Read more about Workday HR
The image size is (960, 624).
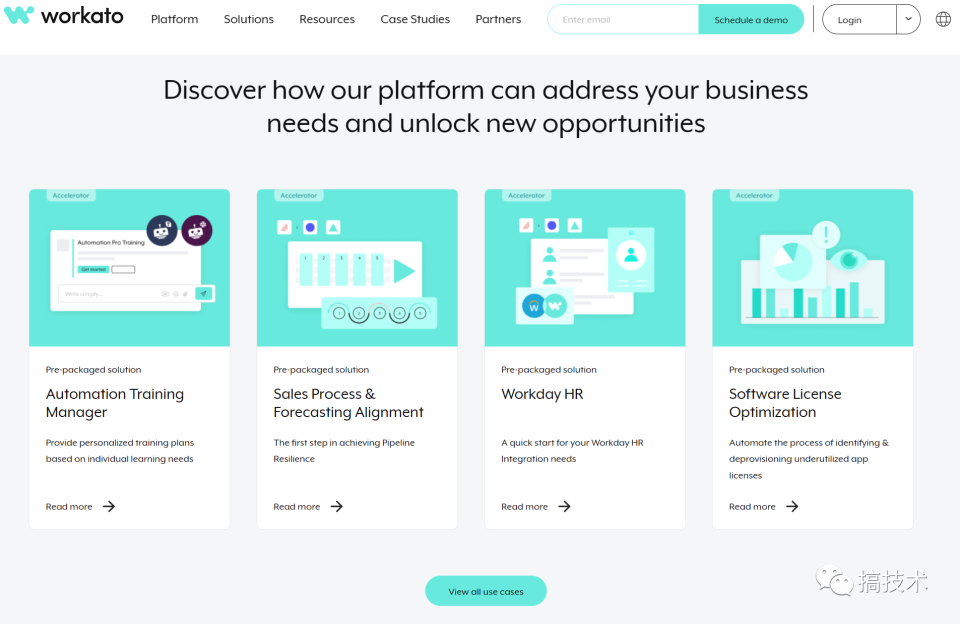tap(525, 506)
